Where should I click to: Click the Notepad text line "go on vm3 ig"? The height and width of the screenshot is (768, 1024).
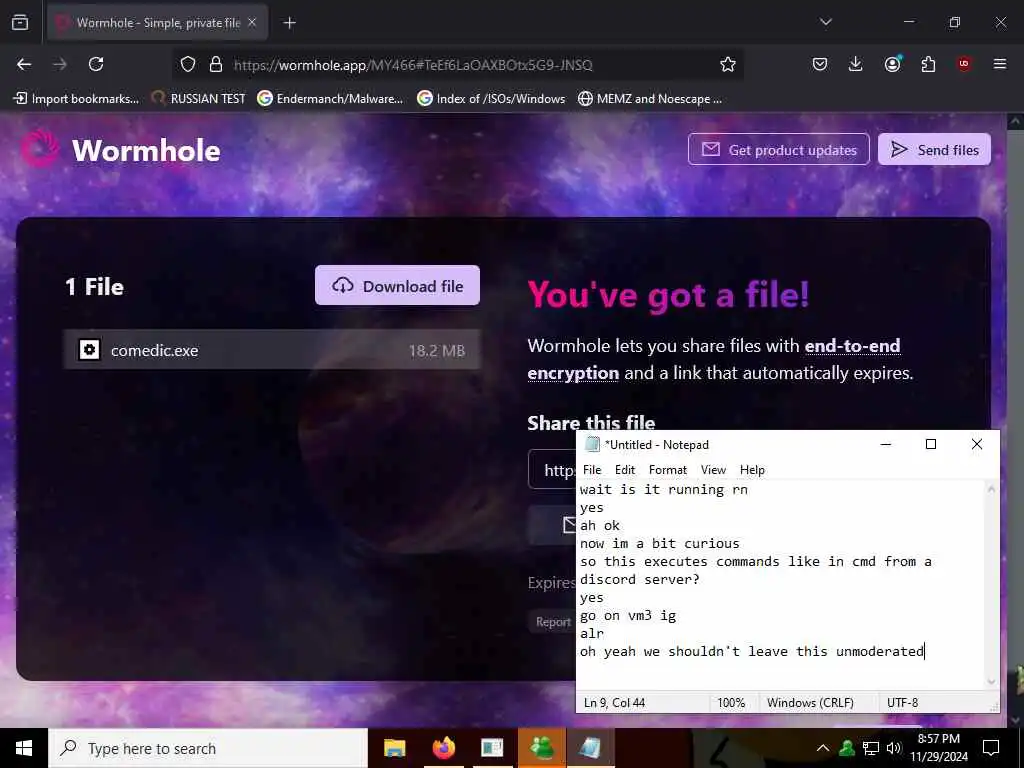(628, 615)
